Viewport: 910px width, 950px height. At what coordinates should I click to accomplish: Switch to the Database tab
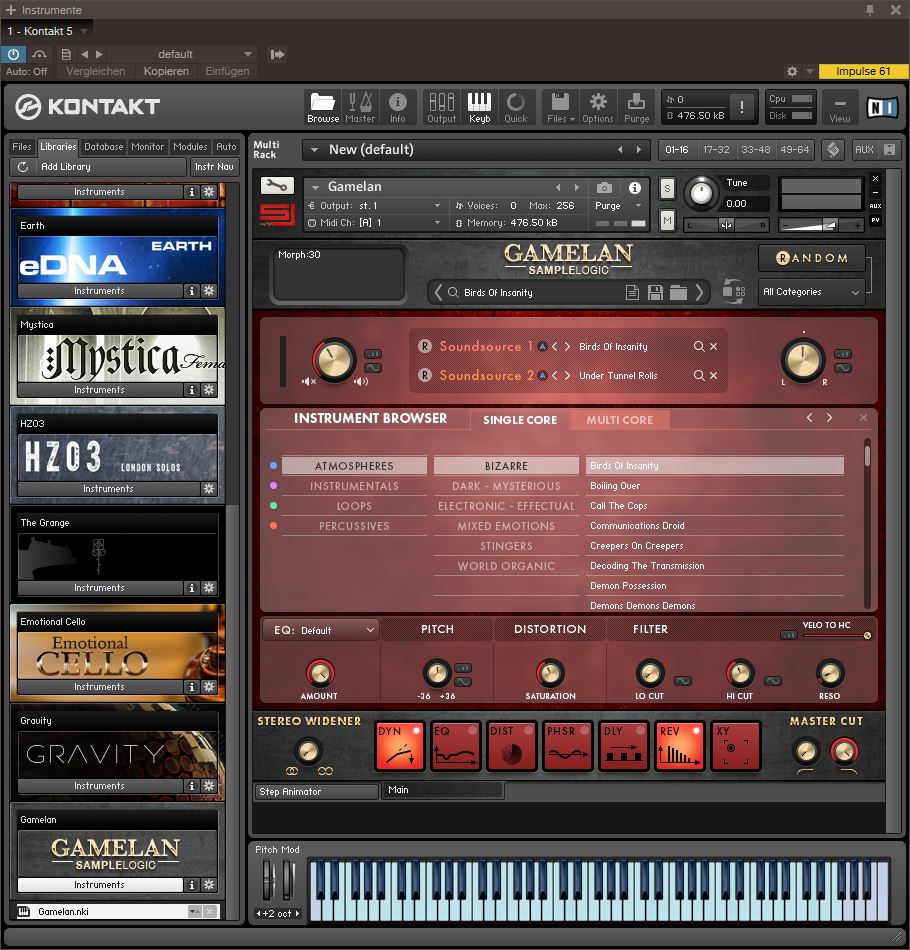pos(104,147)
